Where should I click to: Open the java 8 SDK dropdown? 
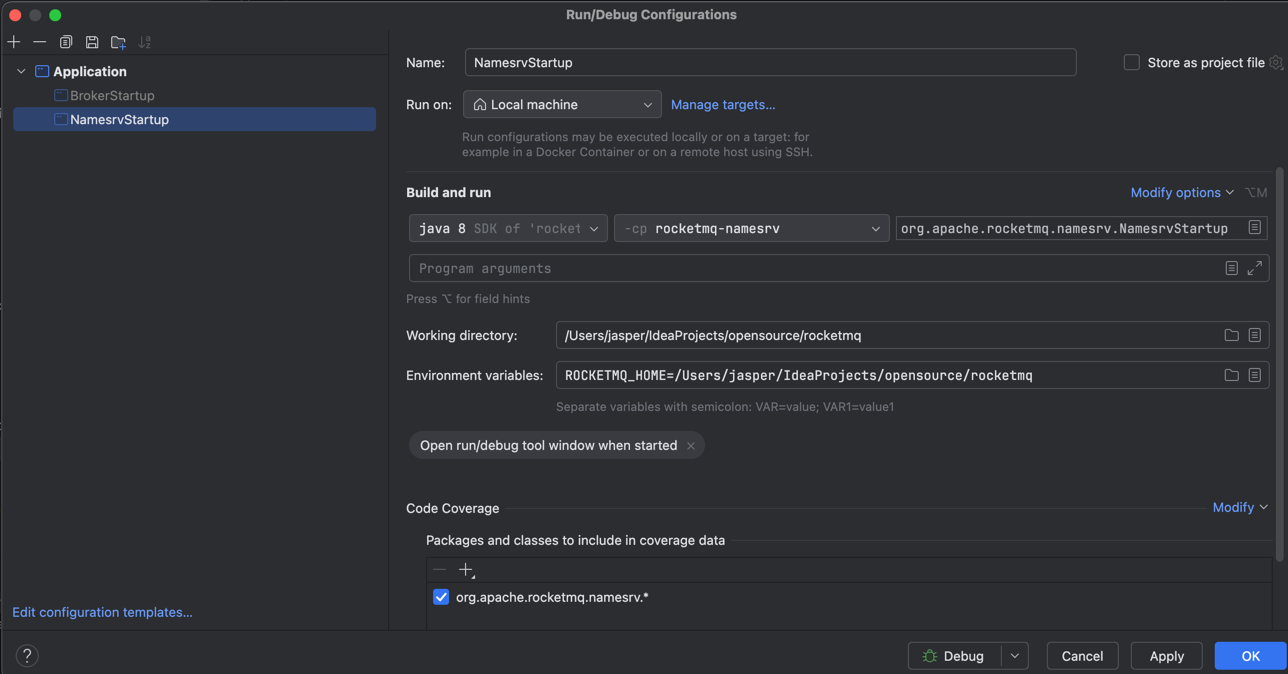[x=508, y=228]
